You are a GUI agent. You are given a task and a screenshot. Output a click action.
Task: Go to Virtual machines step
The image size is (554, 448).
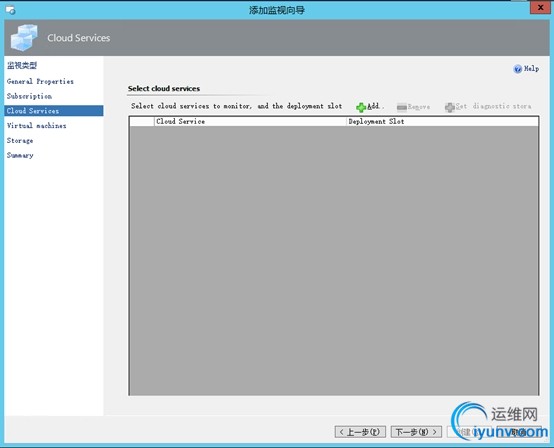click(36, 125)
